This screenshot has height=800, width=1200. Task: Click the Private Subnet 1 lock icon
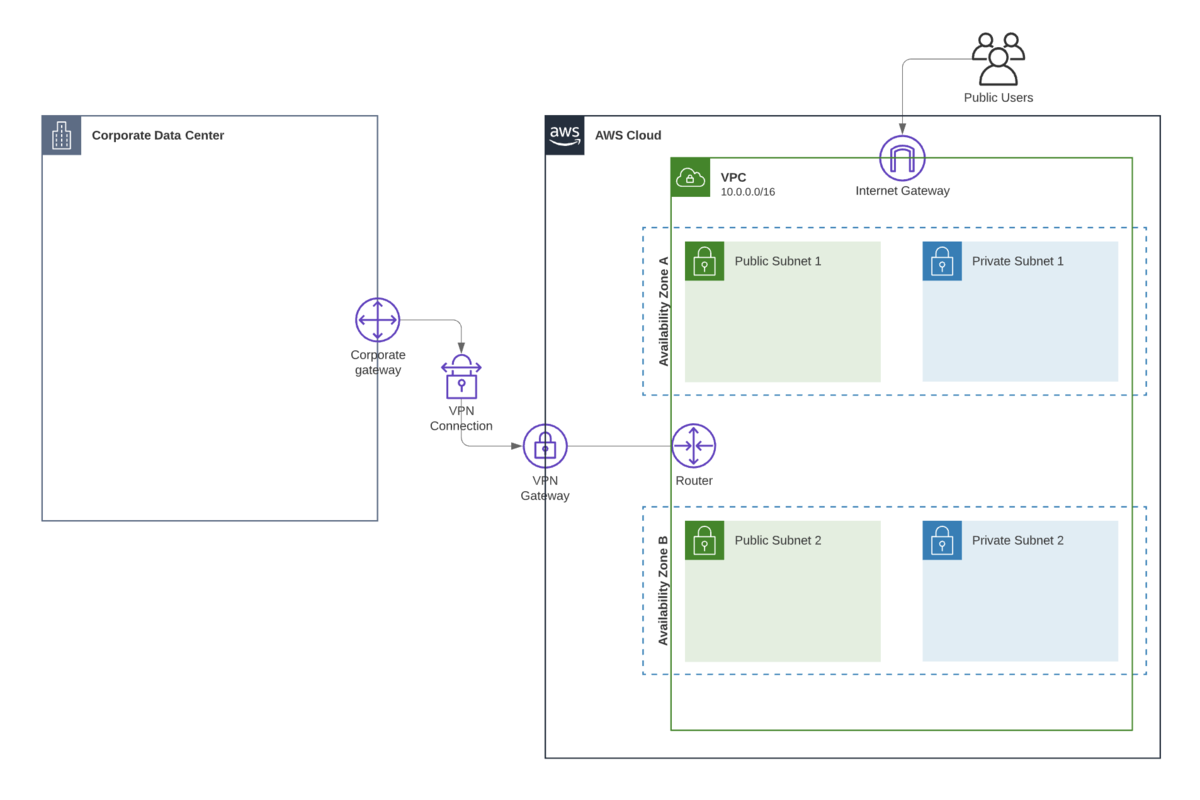pos(942,261)
